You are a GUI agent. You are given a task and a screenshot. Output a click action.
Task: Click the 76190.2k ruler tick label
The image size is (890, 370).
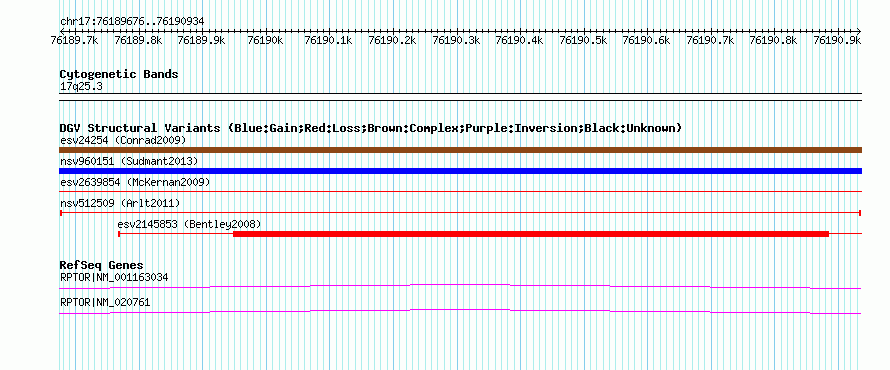coord(392,40)
